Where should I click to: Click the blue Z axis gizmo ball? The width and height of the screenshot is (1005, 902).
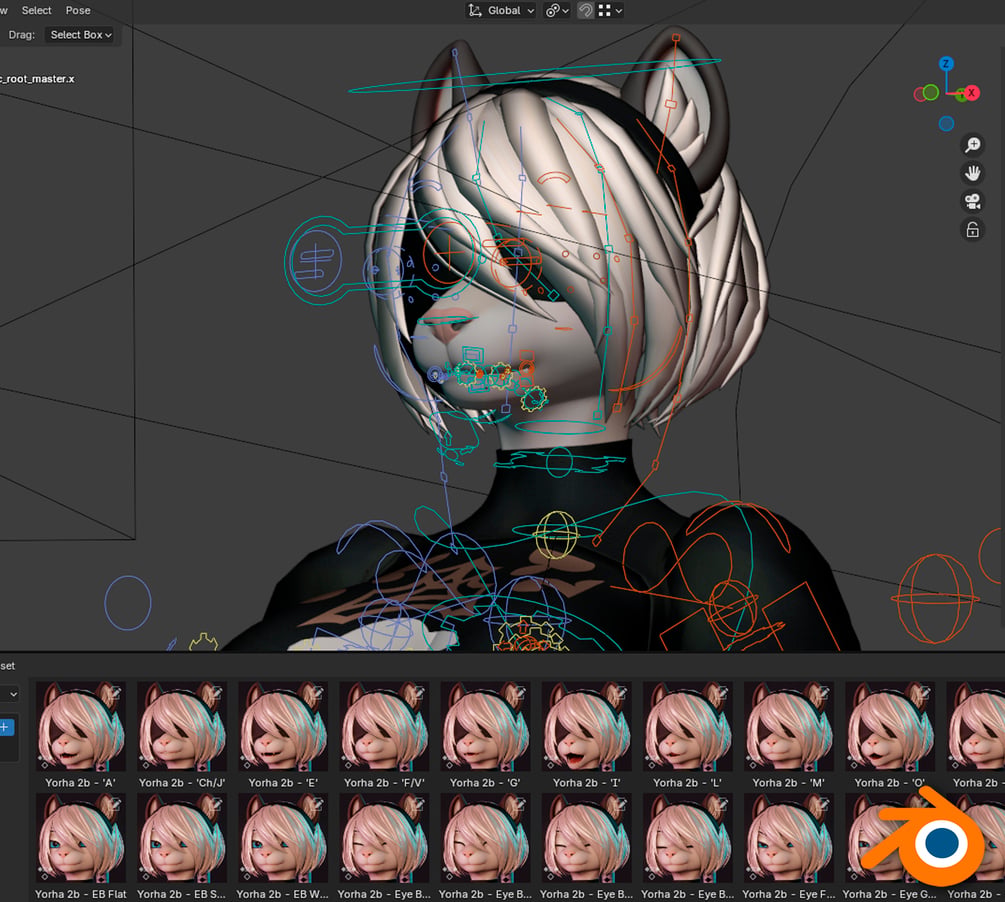coord(946,63)
